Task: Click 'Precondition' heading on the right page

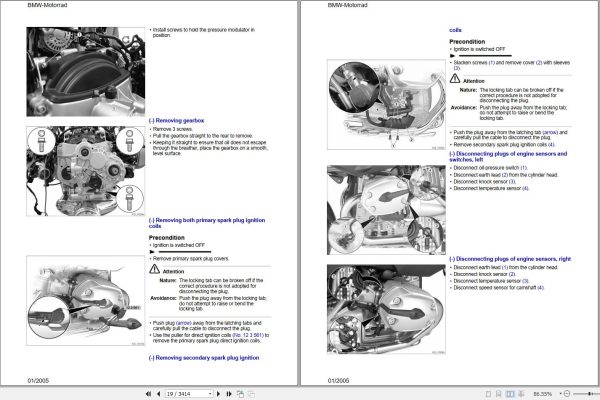Action: pyautogui.click(x=467, y=42)
